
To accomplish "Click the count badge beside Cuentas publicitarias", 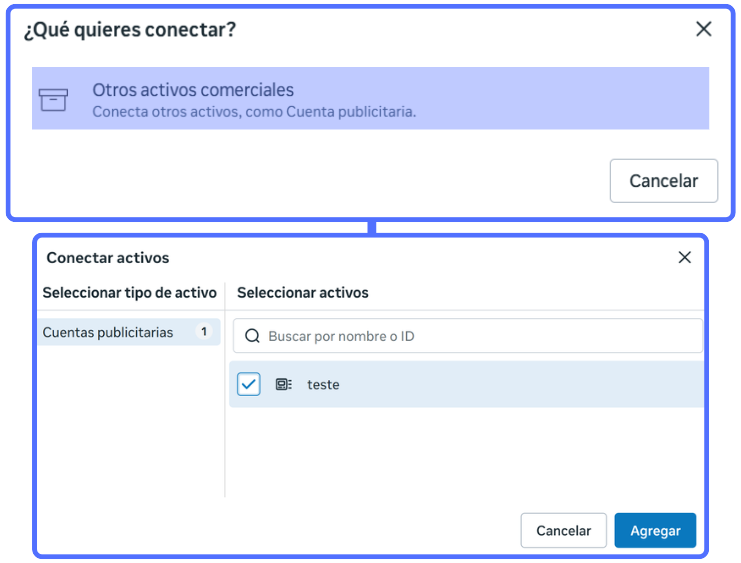I will click(204, 332).
